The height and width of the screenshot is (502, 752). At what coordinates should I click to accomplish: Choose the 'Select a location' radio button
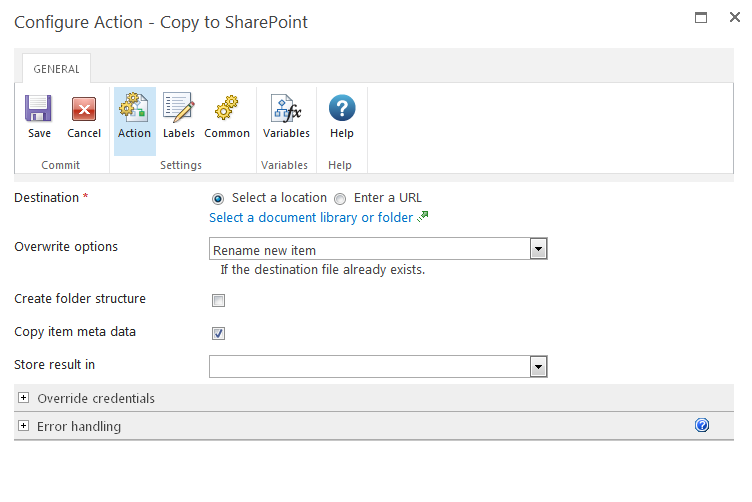(218, 198)
